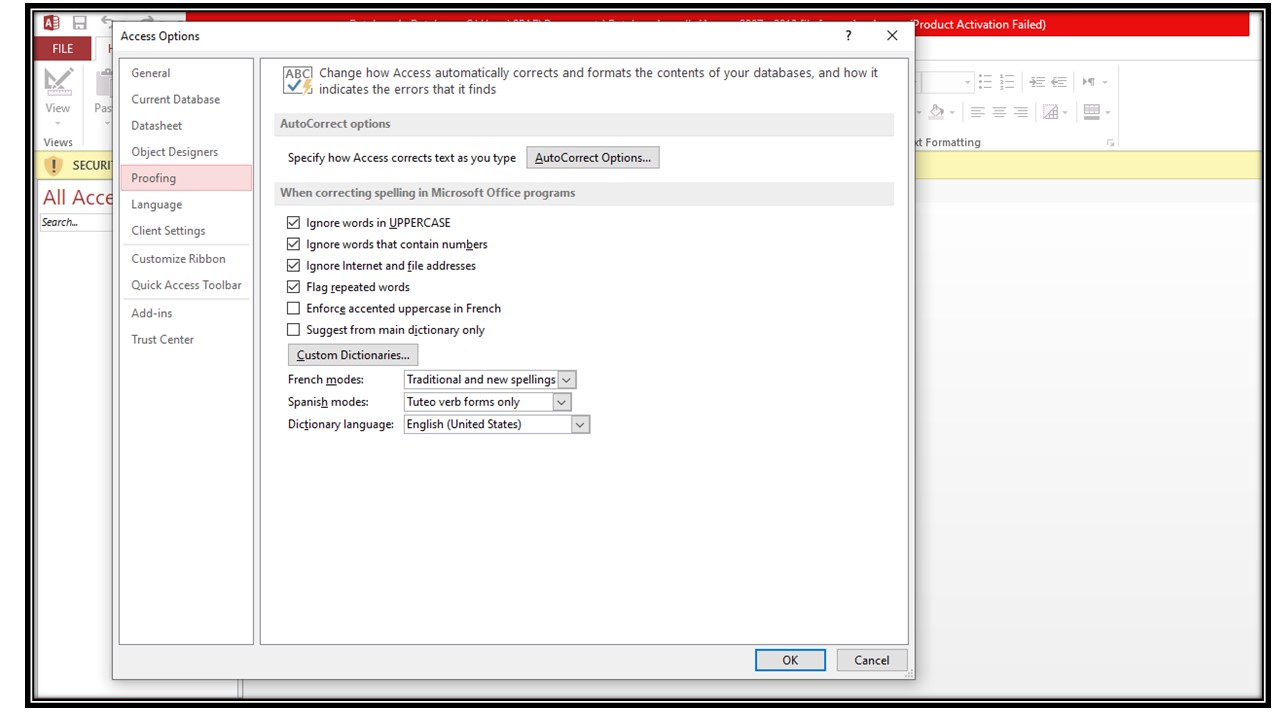Image resolution: width=1280 pixels, height=720 pixels.
Task: Click the navigation pane Search box
Action: (x=76, y=222)
